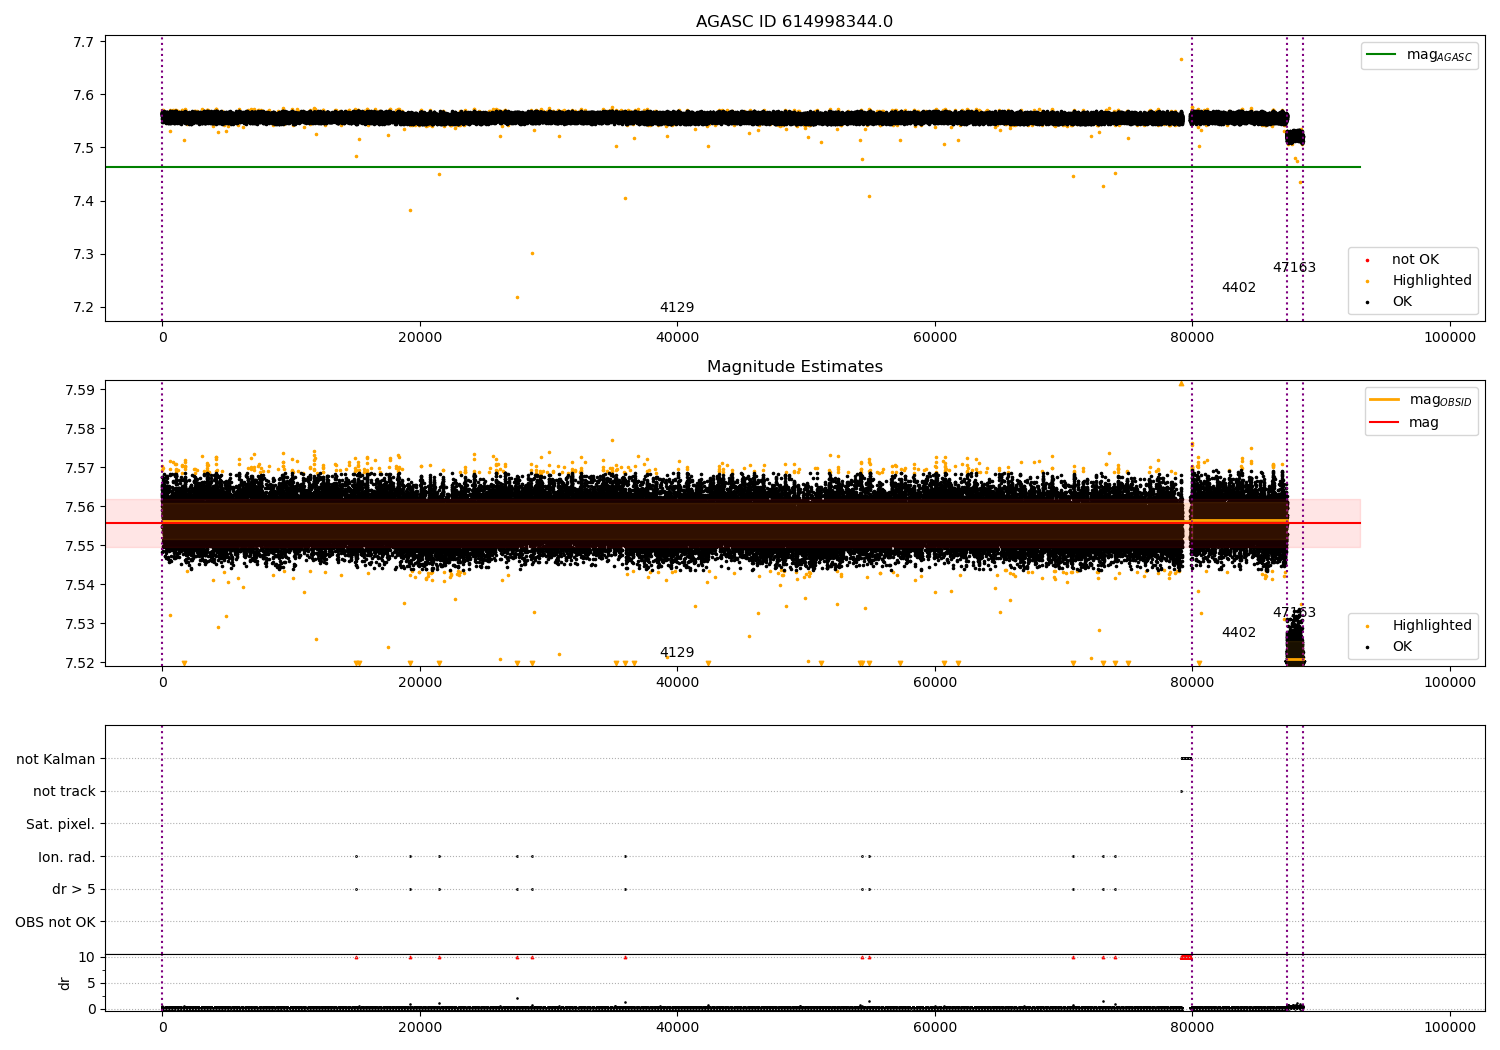Click "OK" legend entry in the middle plot
This screenshot has width=1500, height=1050.
[x=1401, y=647]
